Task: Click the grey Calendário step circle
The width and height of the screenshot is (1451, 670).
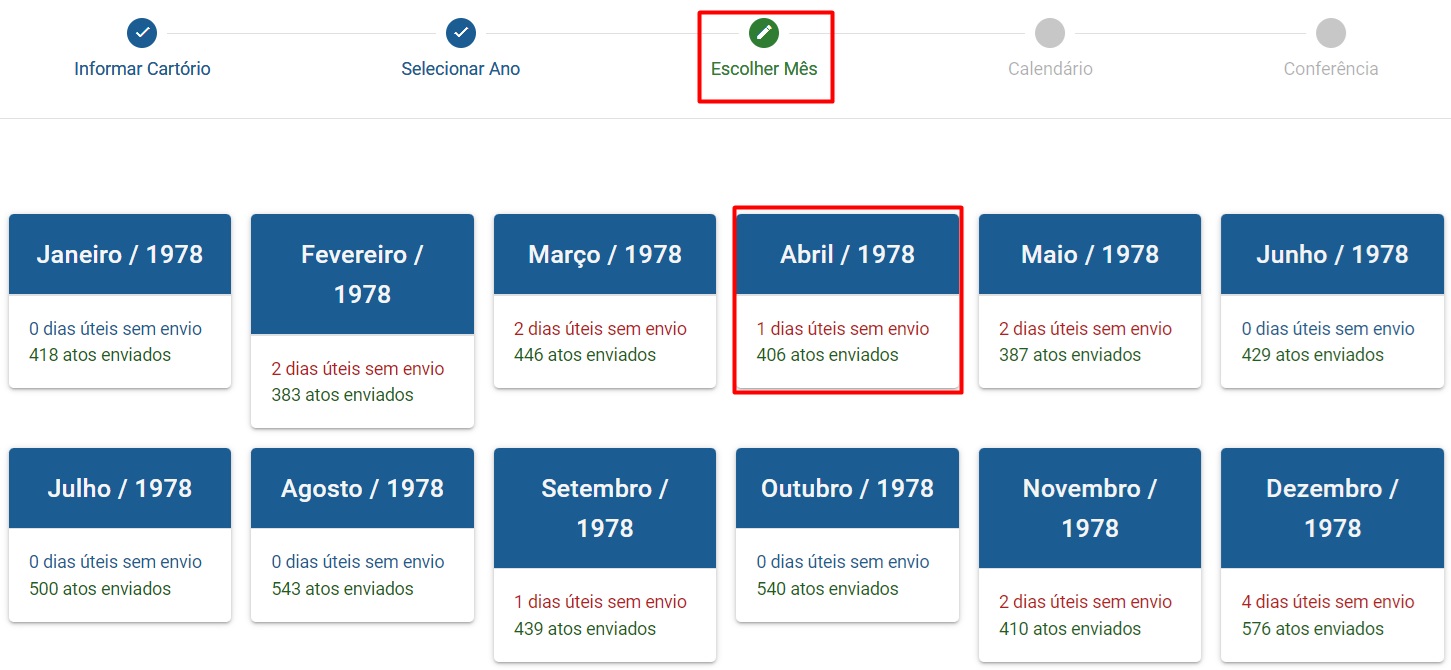Action: coord(1050,33)
